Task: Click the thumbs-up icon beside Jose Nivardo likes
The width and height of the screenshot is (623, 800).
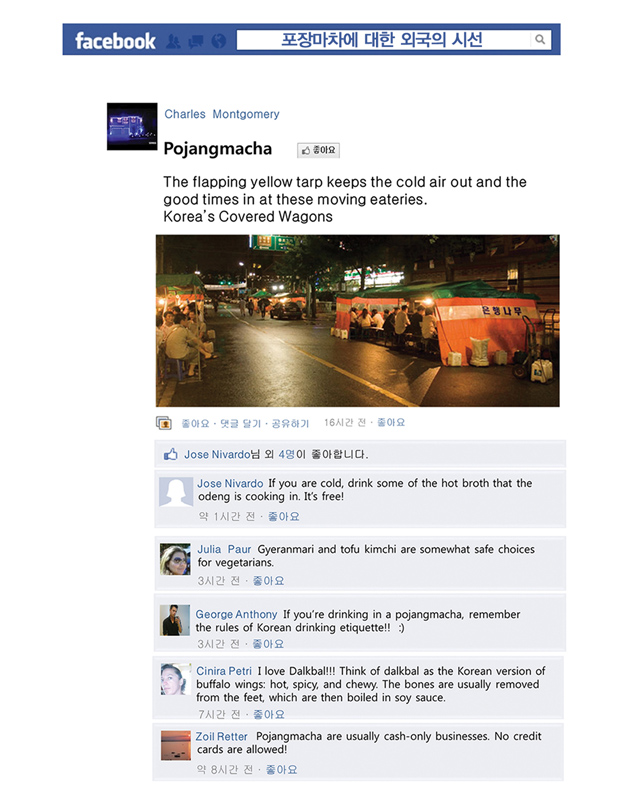Action: pyautogui.click(x=170, y=454)
